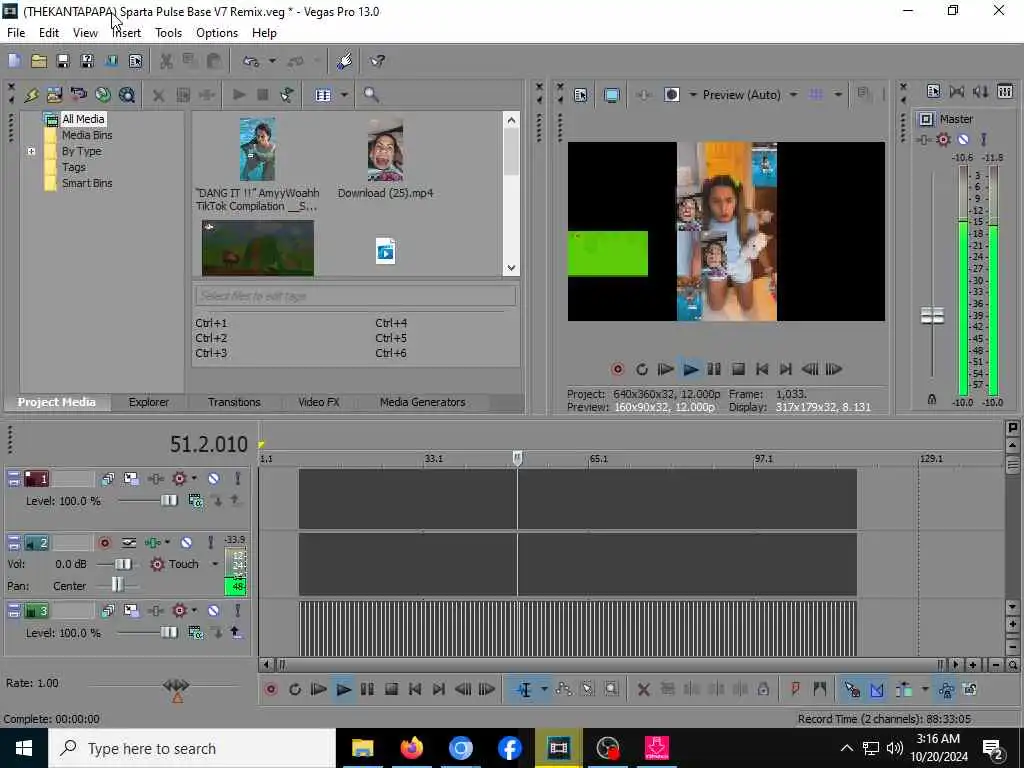This screenshot has height=768, width=1024.
Task: Open a project with the folder icon
Action: [39, 61]
